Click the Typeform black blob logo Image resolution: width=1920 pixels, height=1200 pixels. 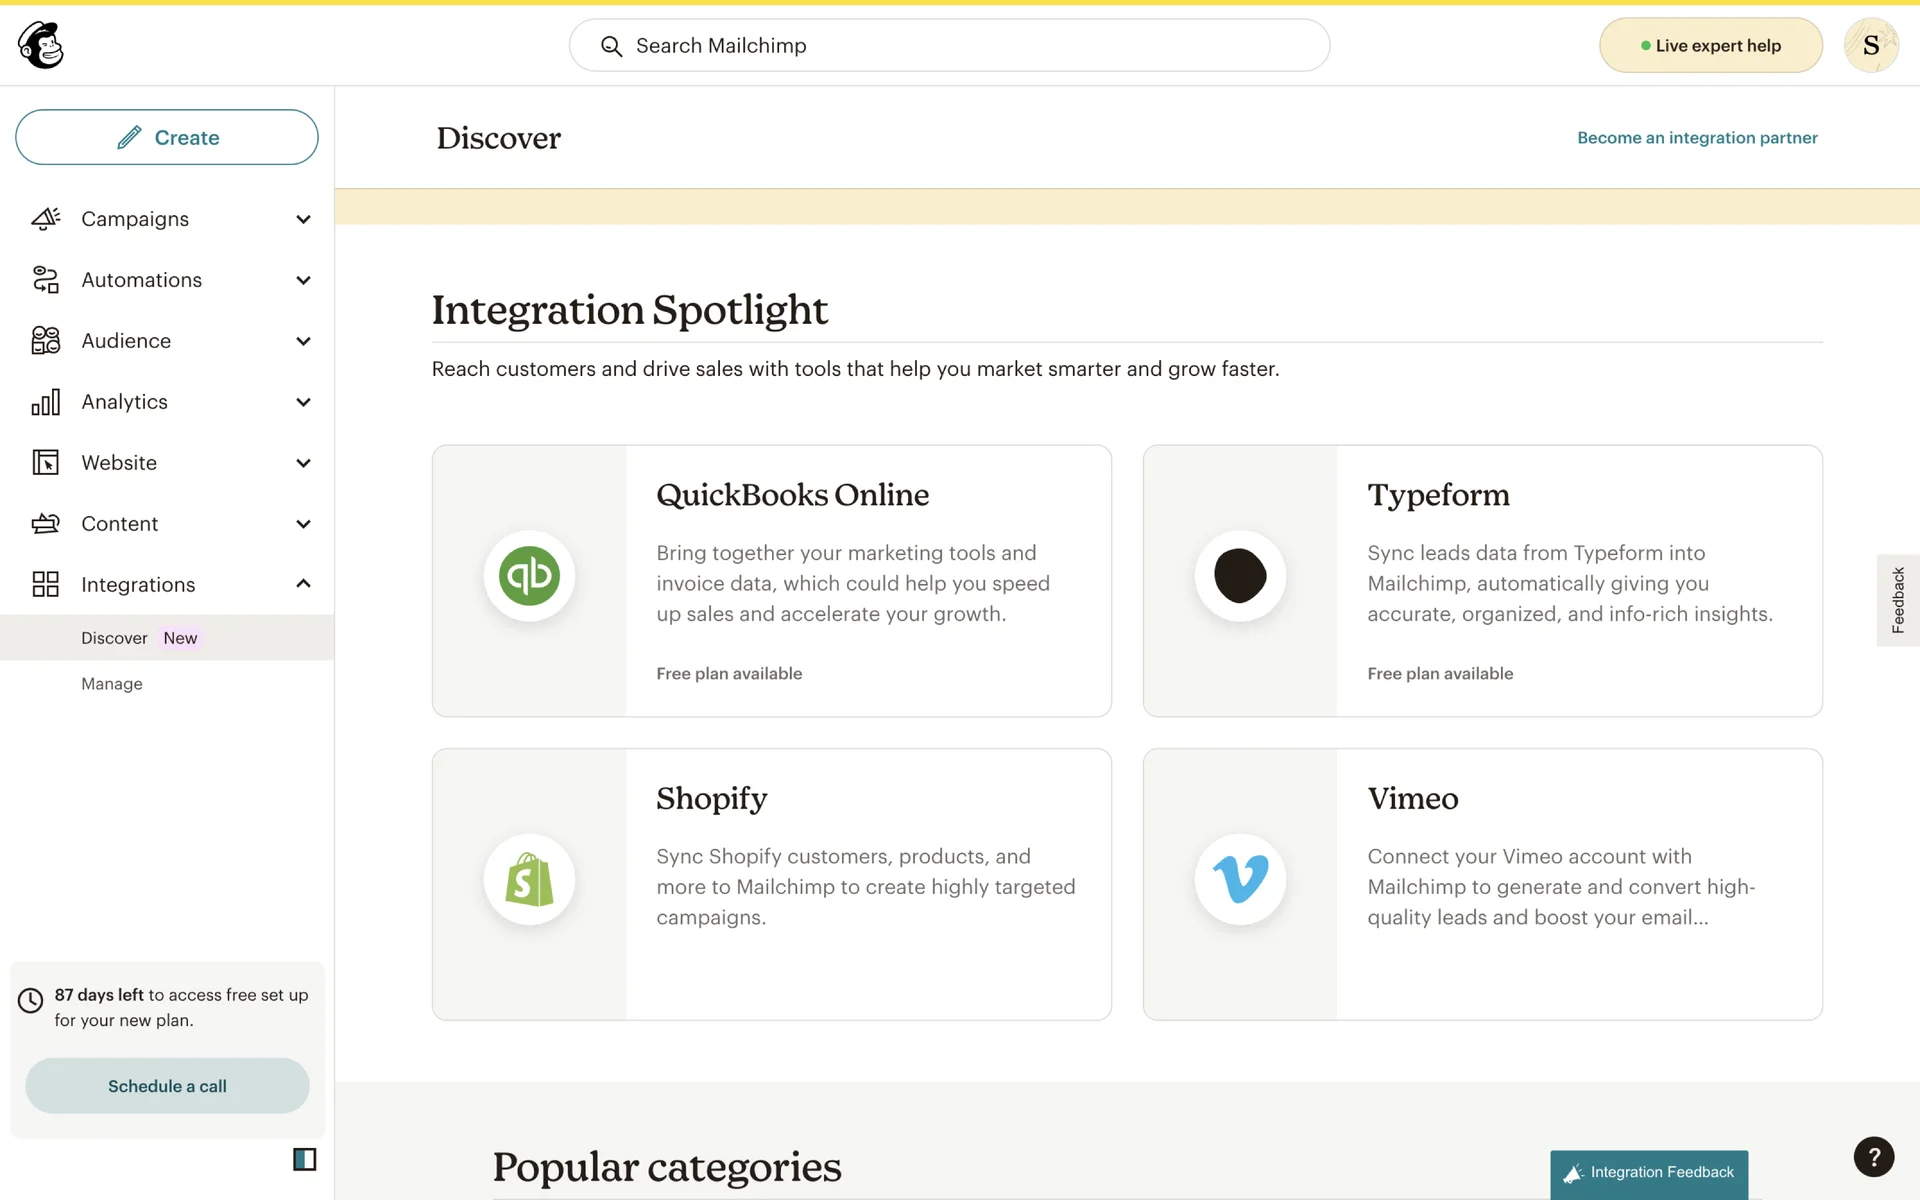(x=1240, y=576)
